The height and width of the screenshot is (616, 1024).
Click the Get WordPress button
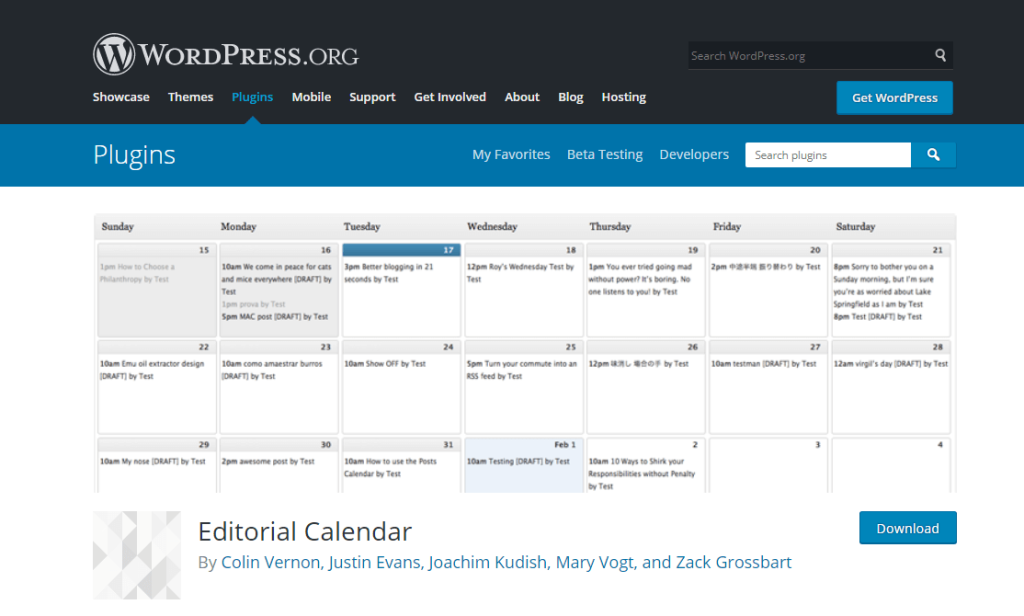pos(894,98)
